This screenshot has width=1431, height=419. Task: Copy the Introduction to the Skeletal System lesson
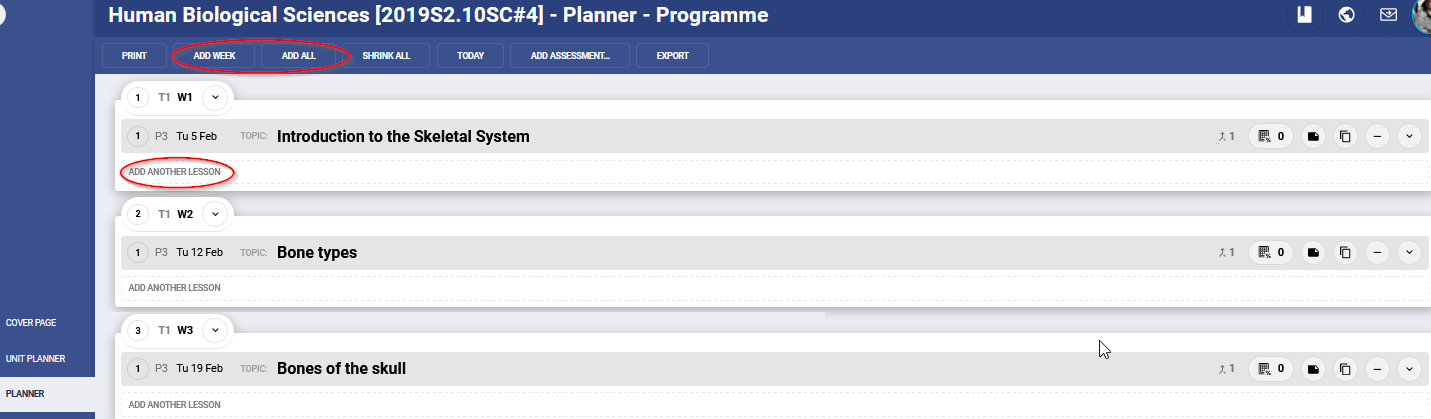(1345, 136)
